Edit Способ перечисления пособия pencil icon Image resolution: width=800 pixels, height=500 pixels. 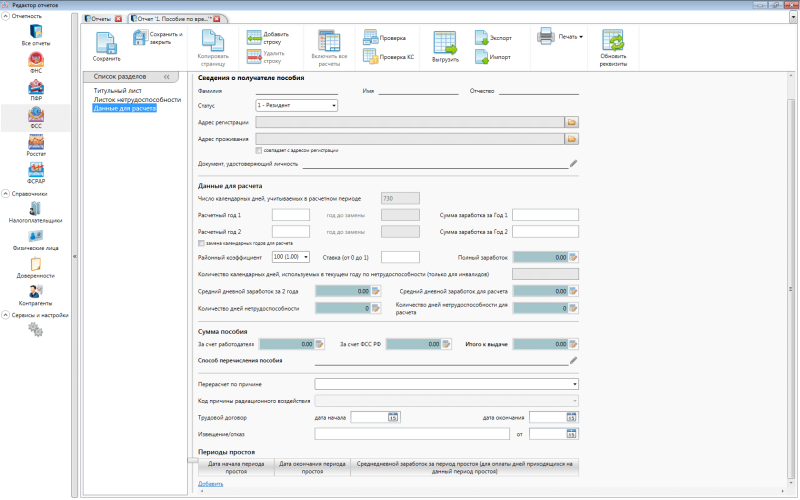[x=573, y=360]
